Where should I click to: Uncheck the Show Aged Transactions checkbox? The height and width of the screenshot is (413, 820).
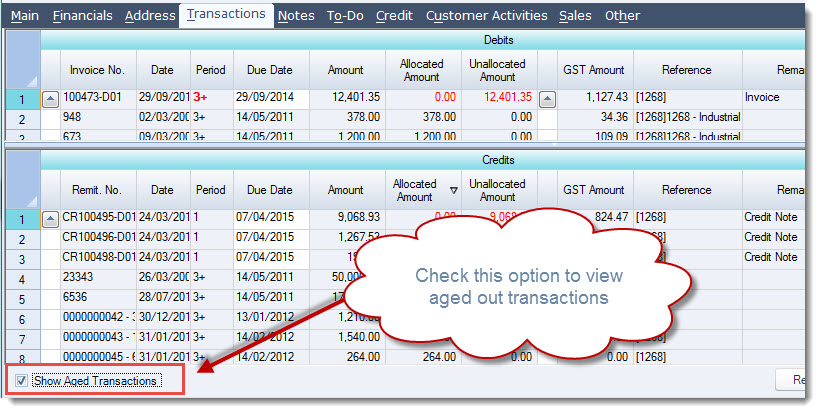[x=21, y=381]
